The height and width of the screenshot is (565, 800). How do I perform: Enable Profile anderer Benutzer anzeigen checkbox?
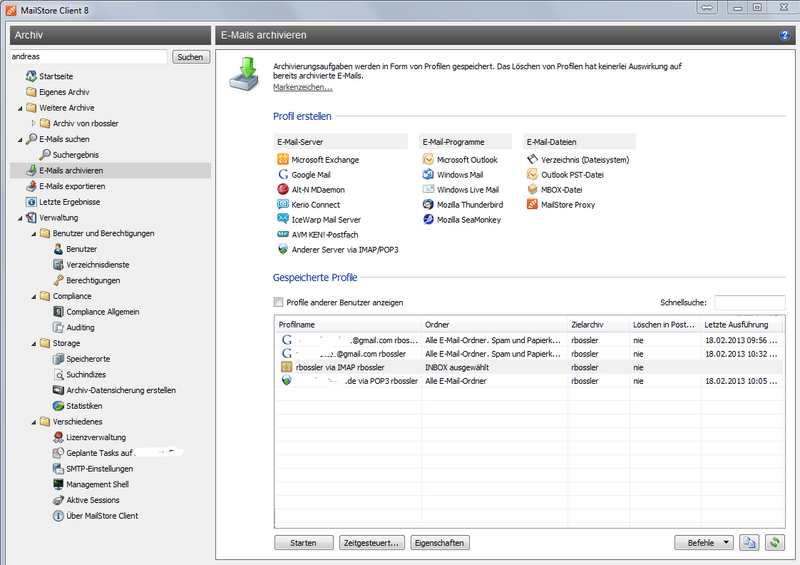point(278,302)
